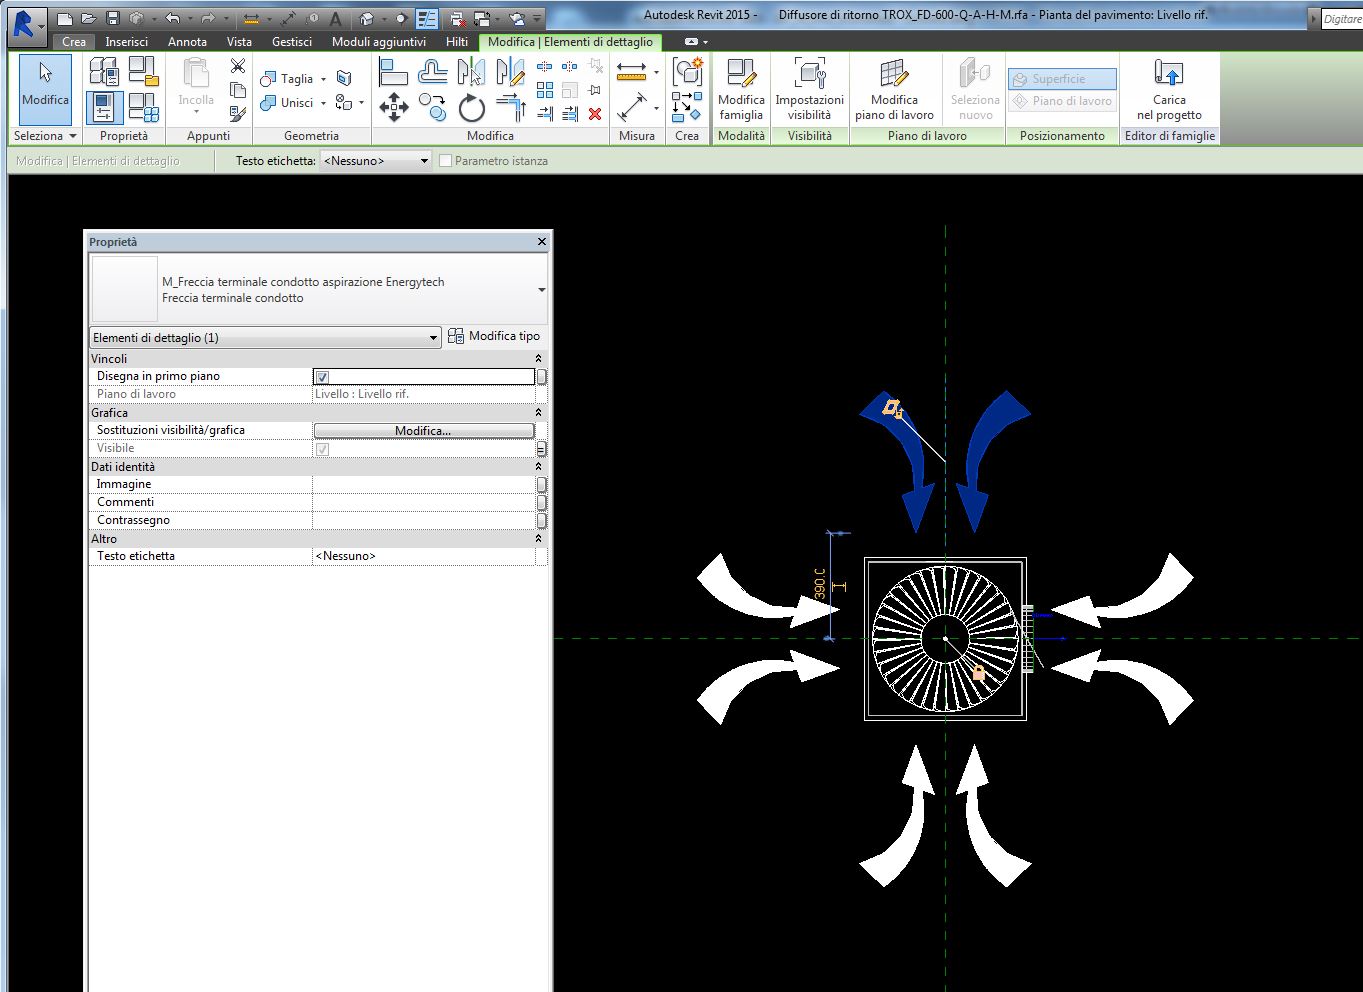The width and height of the screenshot is (1363, 992).
Task: Click the Commenti value field
Action: tap(424, 502)
